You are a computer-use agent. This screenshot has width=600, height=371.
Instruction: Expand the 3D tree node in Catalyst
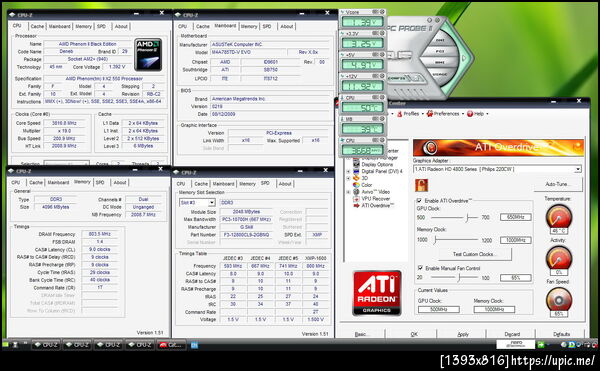pyautogui.click(x=349, y=178)
